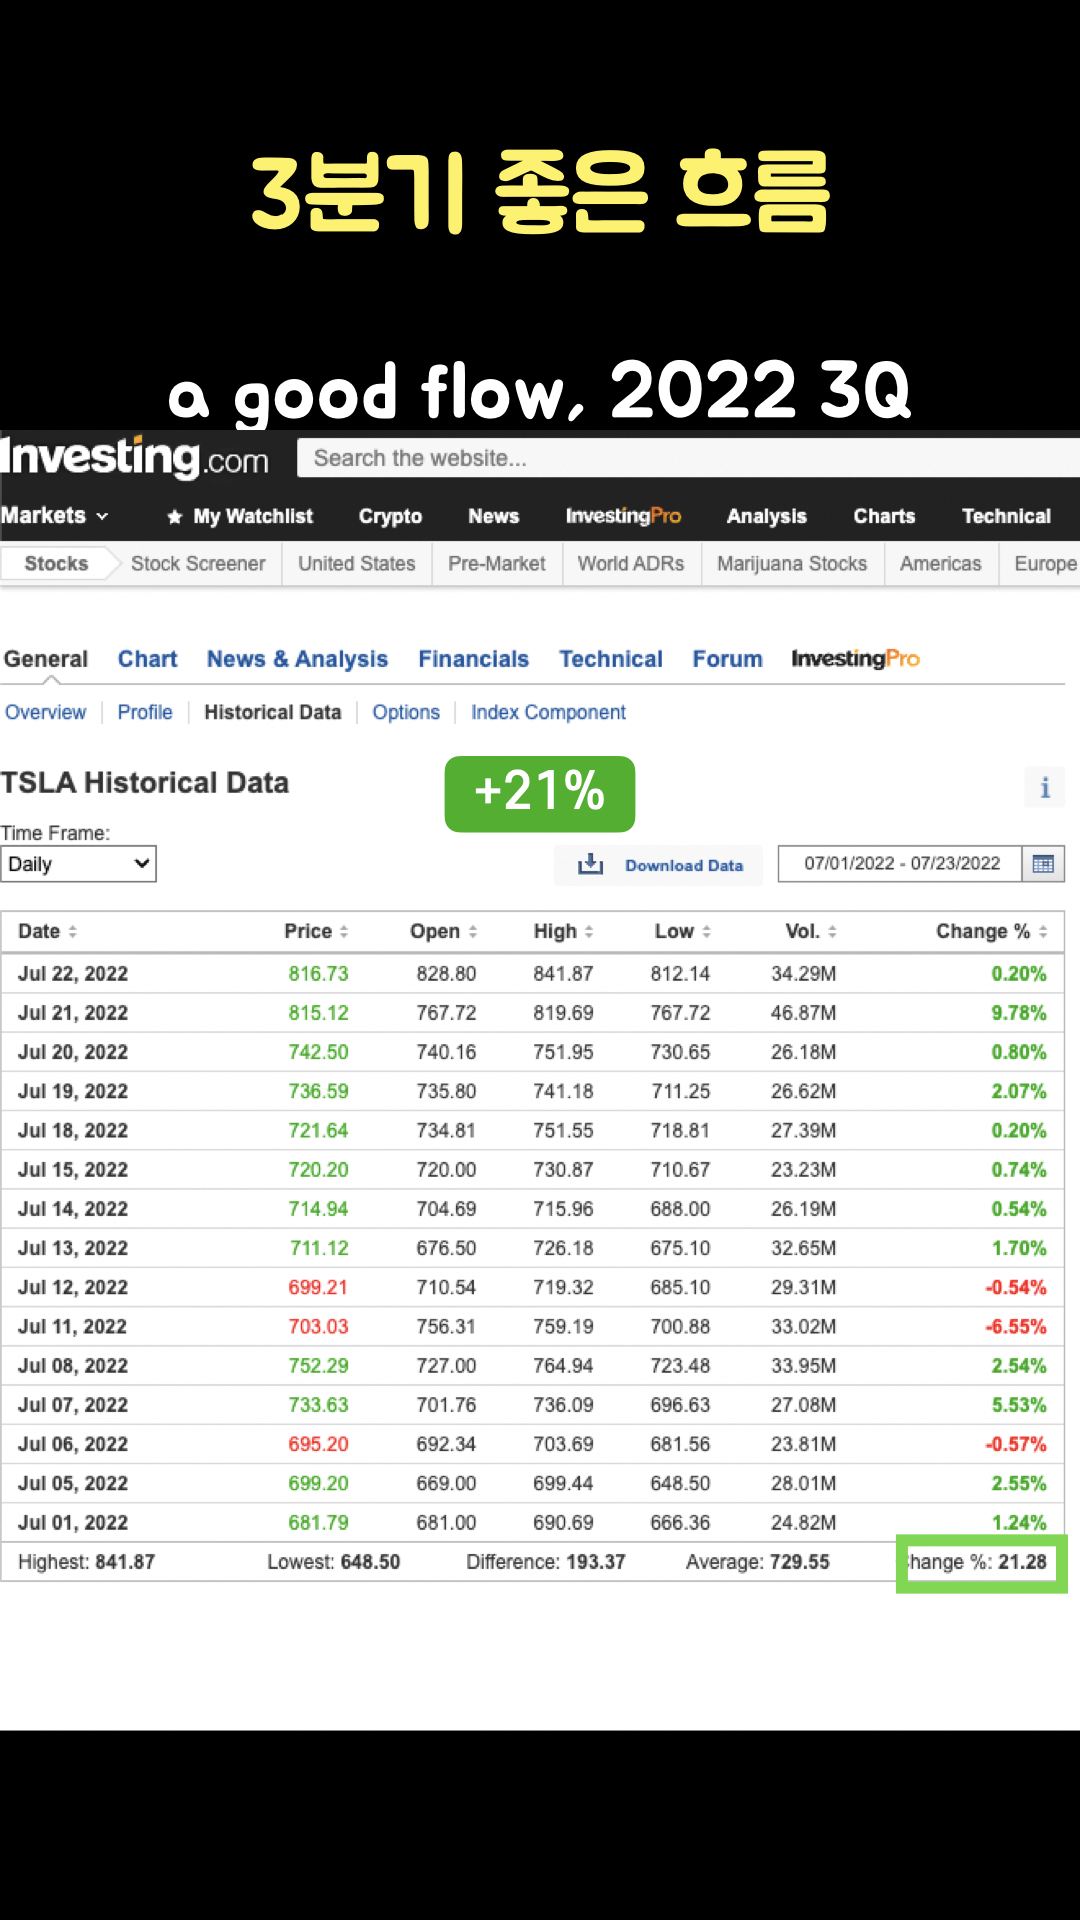The height and width of the screenshot is (1920, 1080).
Task: Open the Crypto menu
Action: (x=390, y=516)
